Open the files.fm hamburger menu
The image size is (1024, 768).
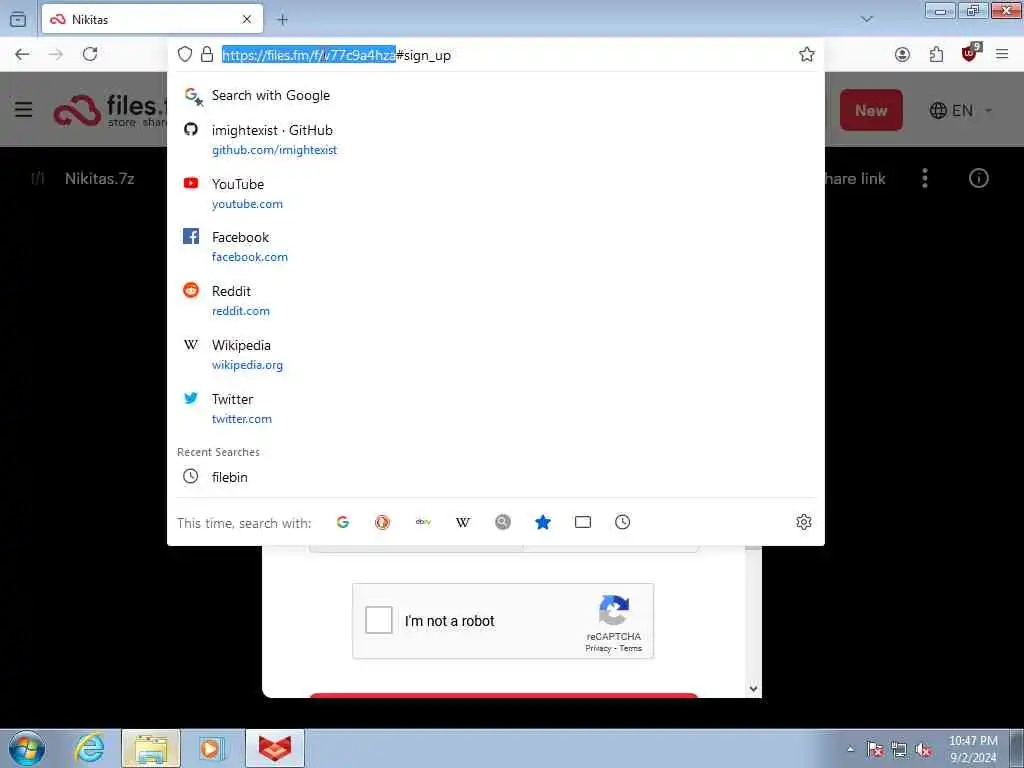24,109
